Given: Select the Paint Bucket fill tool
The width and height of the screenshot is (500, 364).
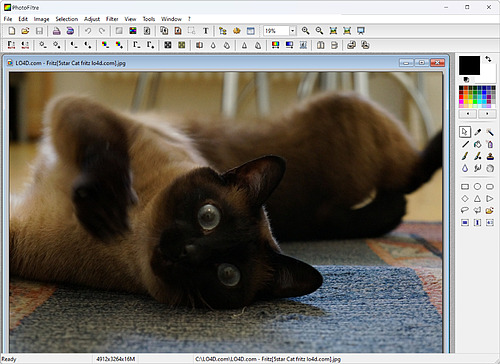Looking at the screenshot, I should pyautogui.click(x=477, y=144).
